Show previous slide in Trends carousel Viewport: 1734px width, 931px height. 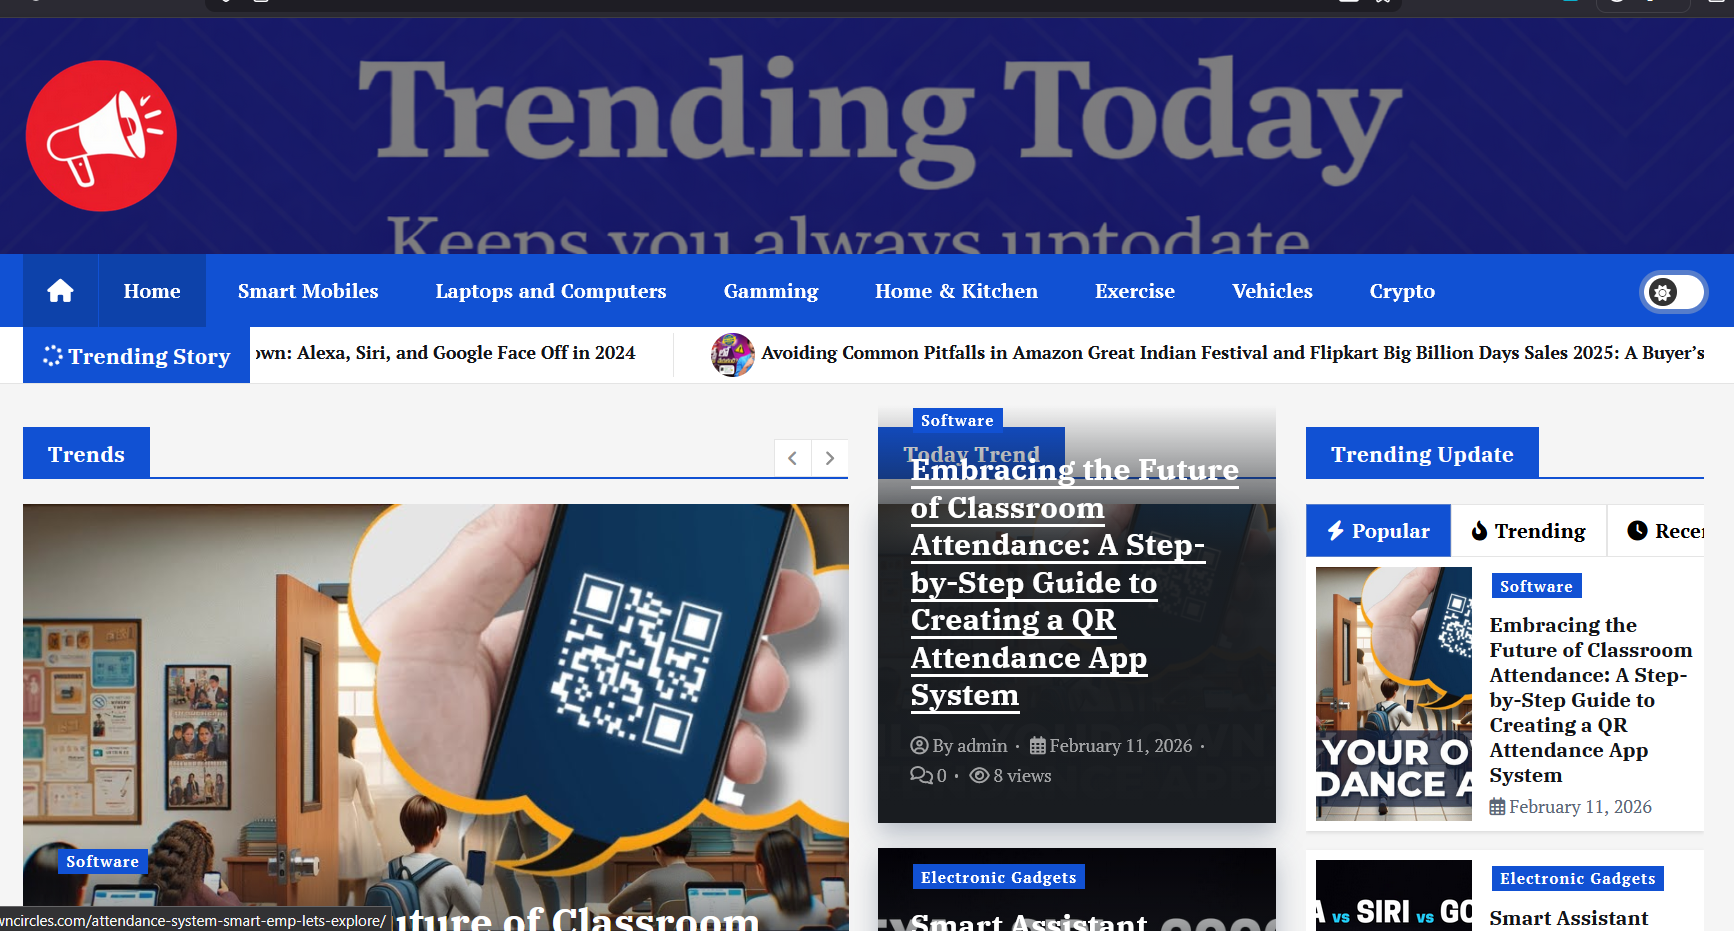(792, 458)
